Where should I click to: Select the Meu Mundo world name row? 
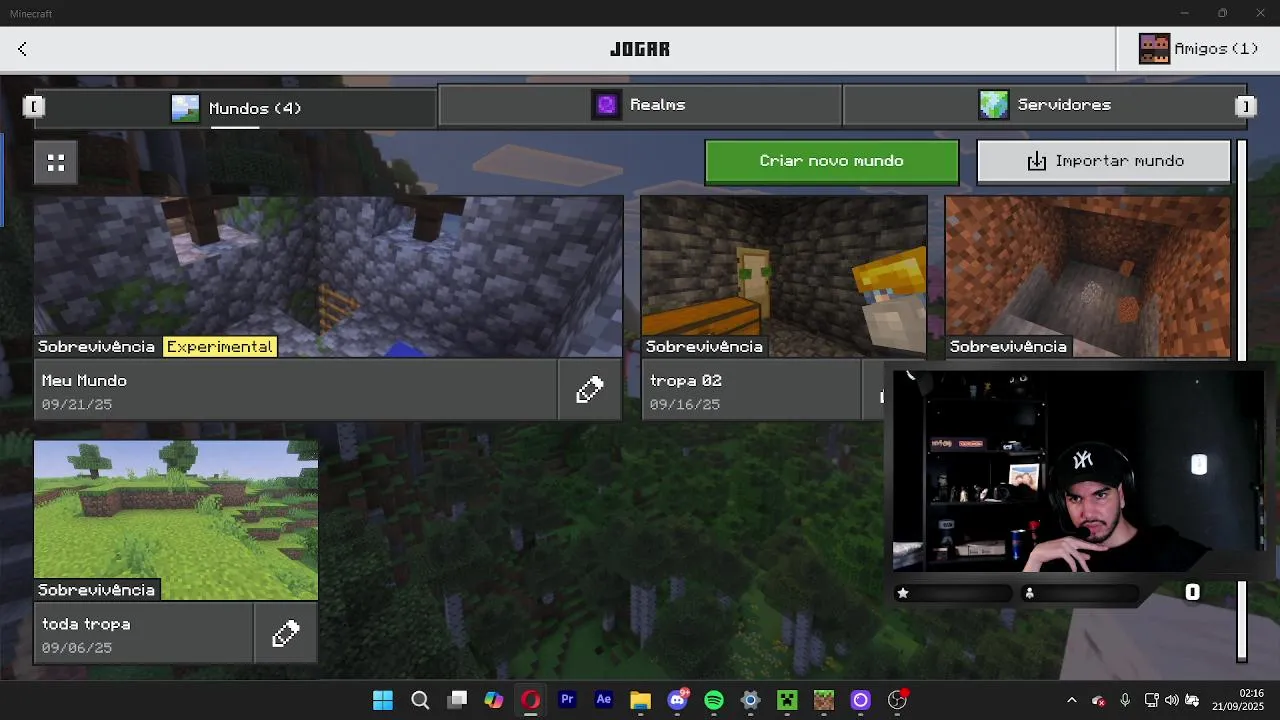pos(296,390)
